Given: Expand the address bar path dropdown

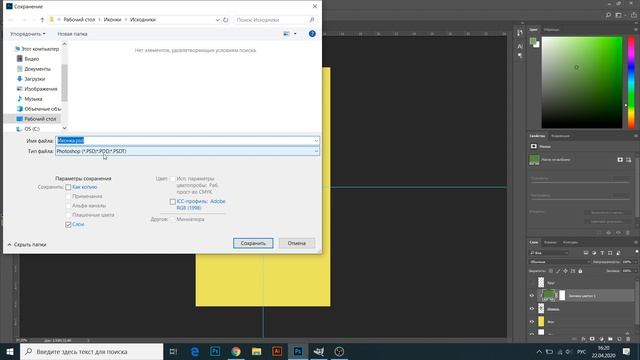Looking at the screenshot, I should click(218, 20).
